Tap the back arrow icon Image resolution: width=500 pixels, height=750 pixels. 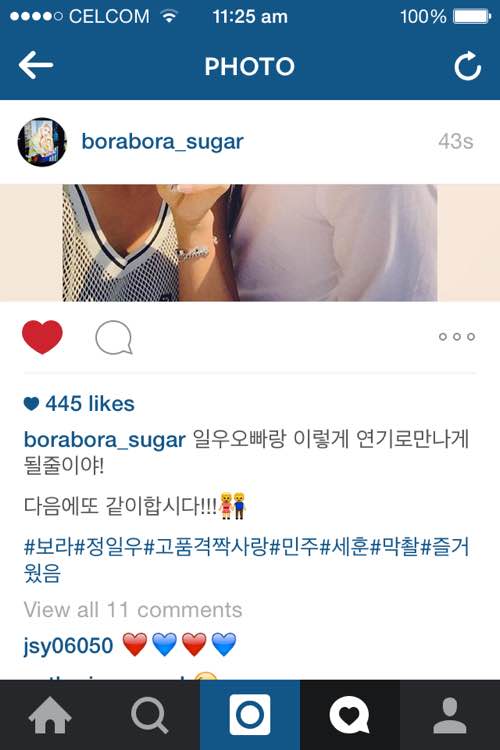pyautogui.click(x=36, y=65)
